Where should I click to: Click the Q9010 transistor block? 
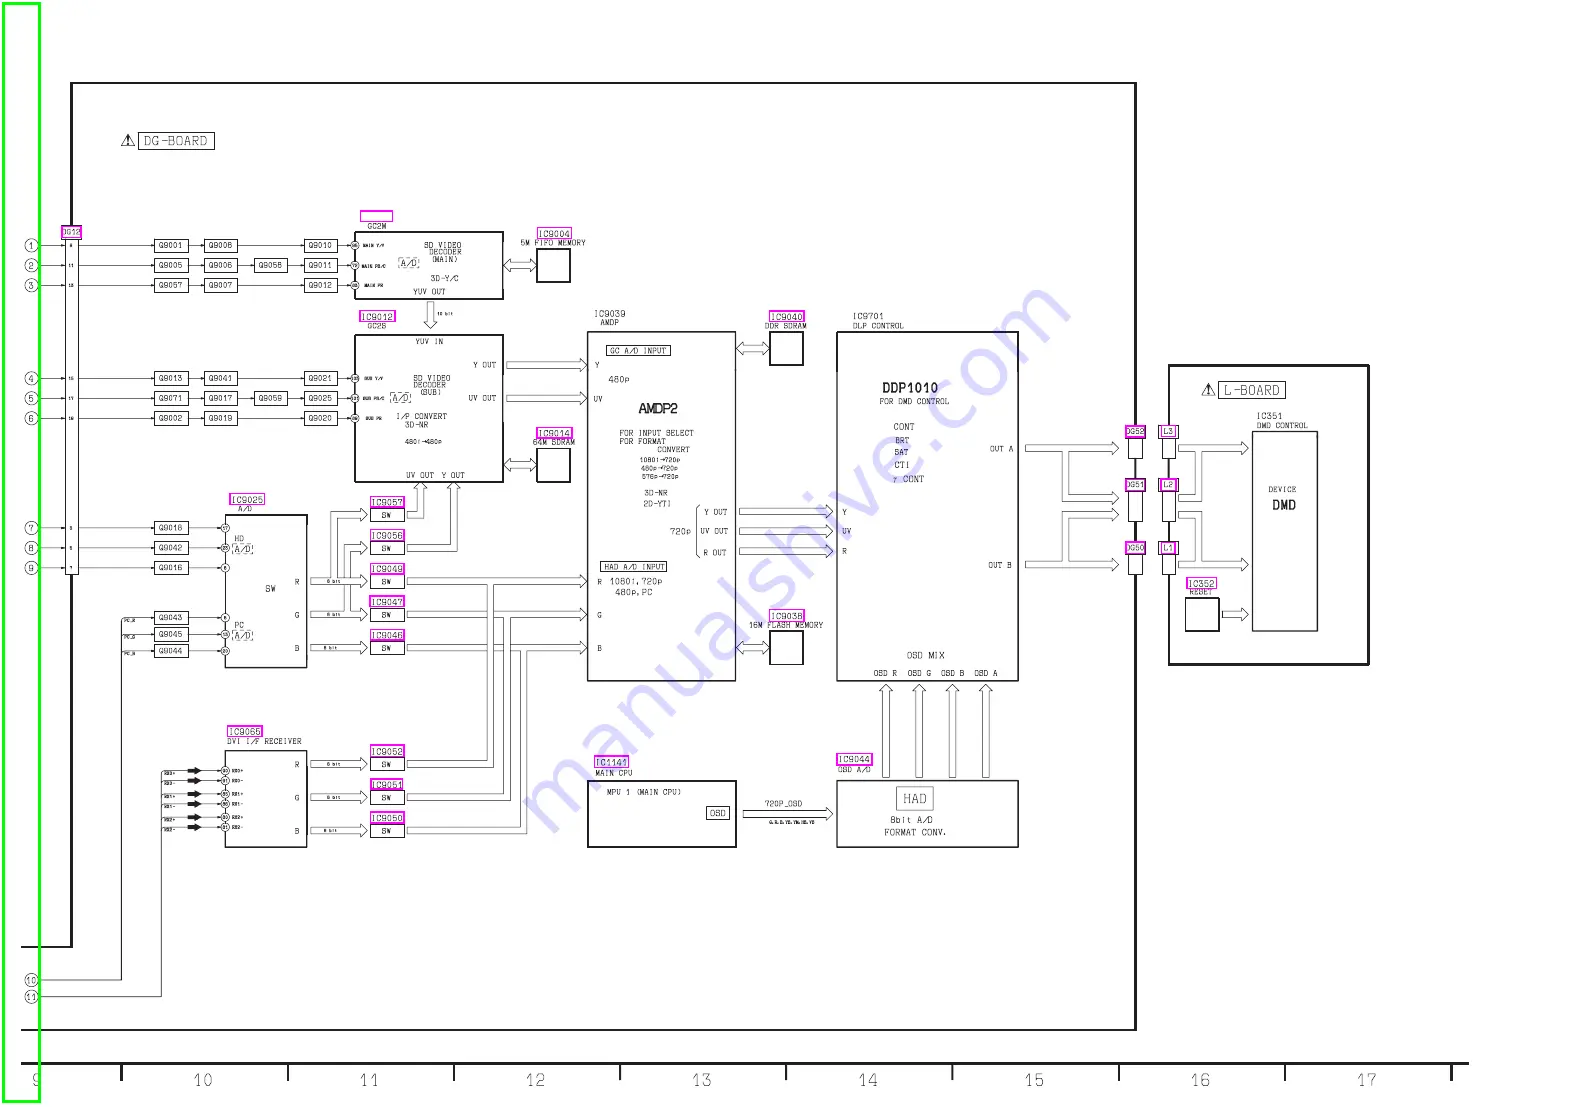[320, 245]
